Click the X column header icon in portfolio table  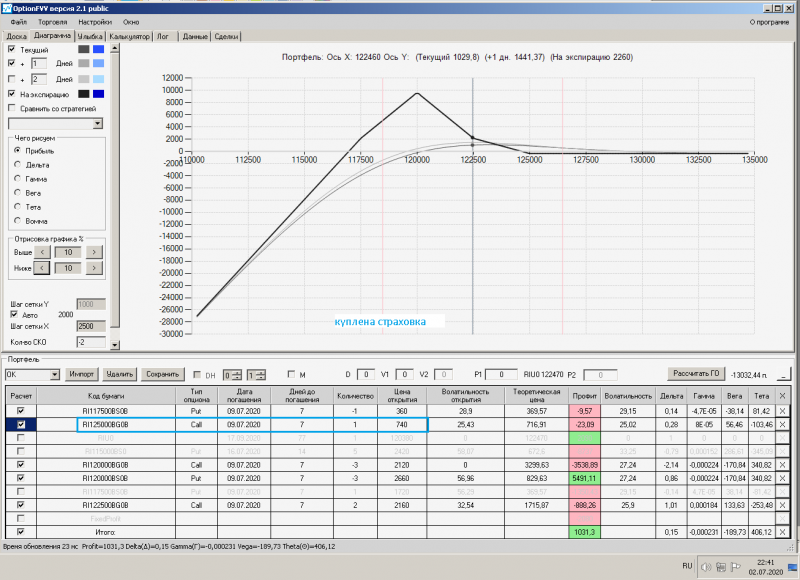pyautogui.click(x=782, y=396)
